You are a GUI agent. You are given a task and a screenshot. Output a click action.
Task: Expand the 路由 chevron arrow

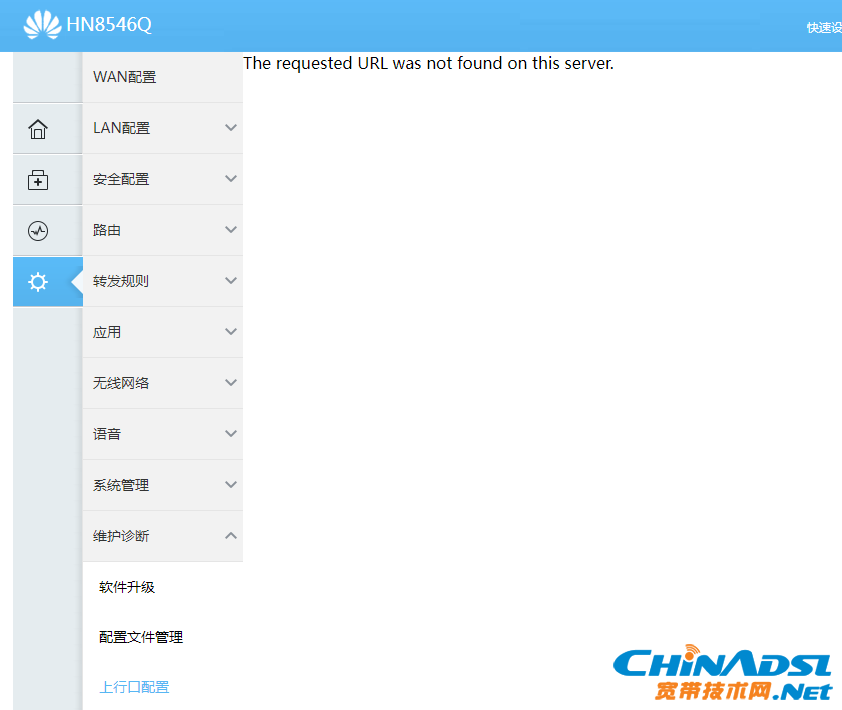pos(231,230)
